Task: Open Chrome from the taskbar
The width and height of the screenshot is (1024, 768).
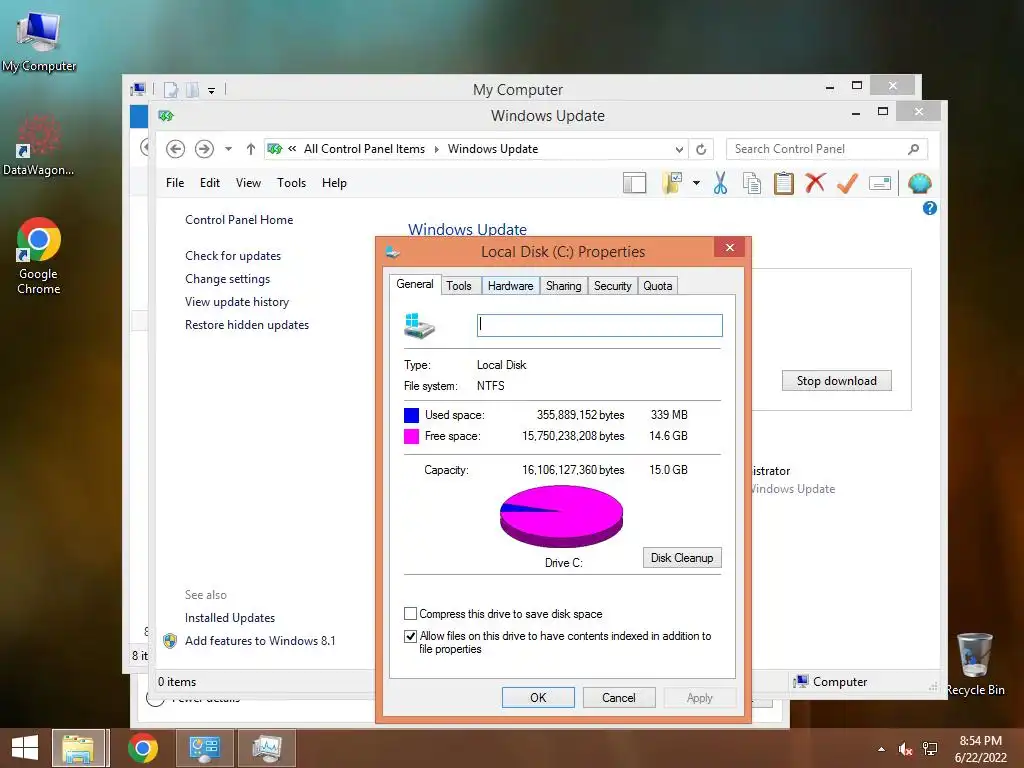Action: 143,748
